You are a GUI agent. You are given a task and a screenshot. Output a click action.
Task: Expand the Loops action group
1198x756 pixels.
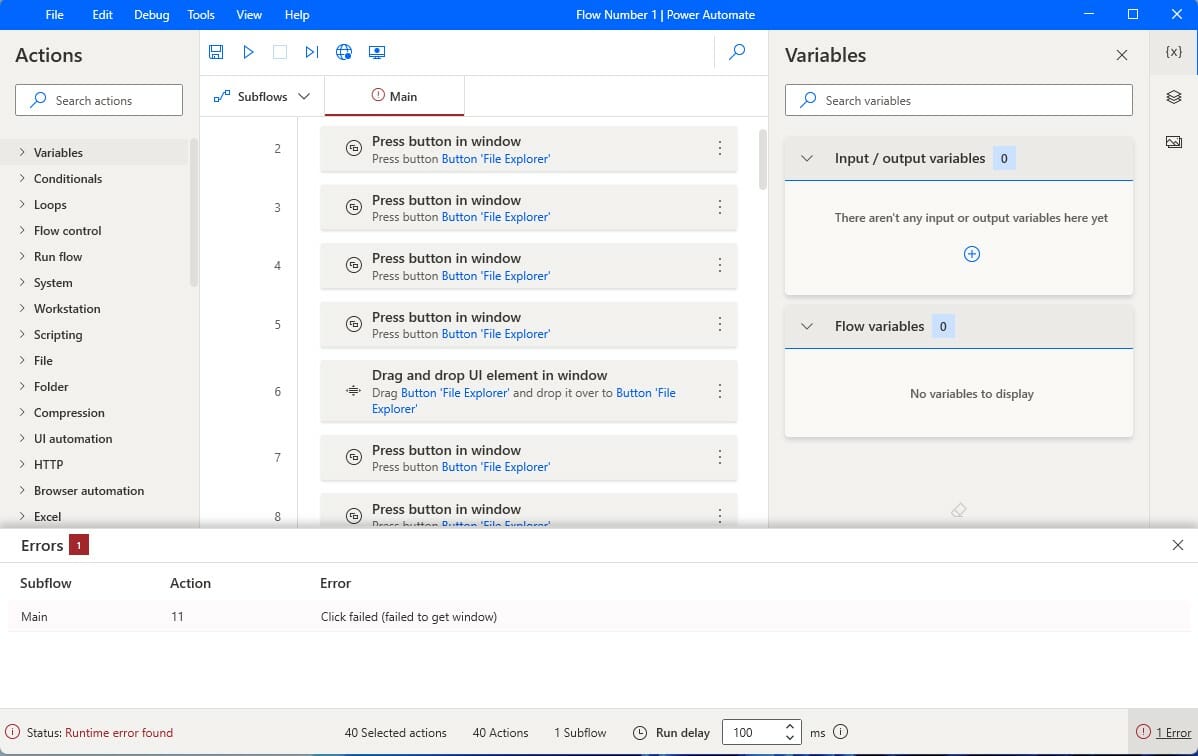point(21,204)
